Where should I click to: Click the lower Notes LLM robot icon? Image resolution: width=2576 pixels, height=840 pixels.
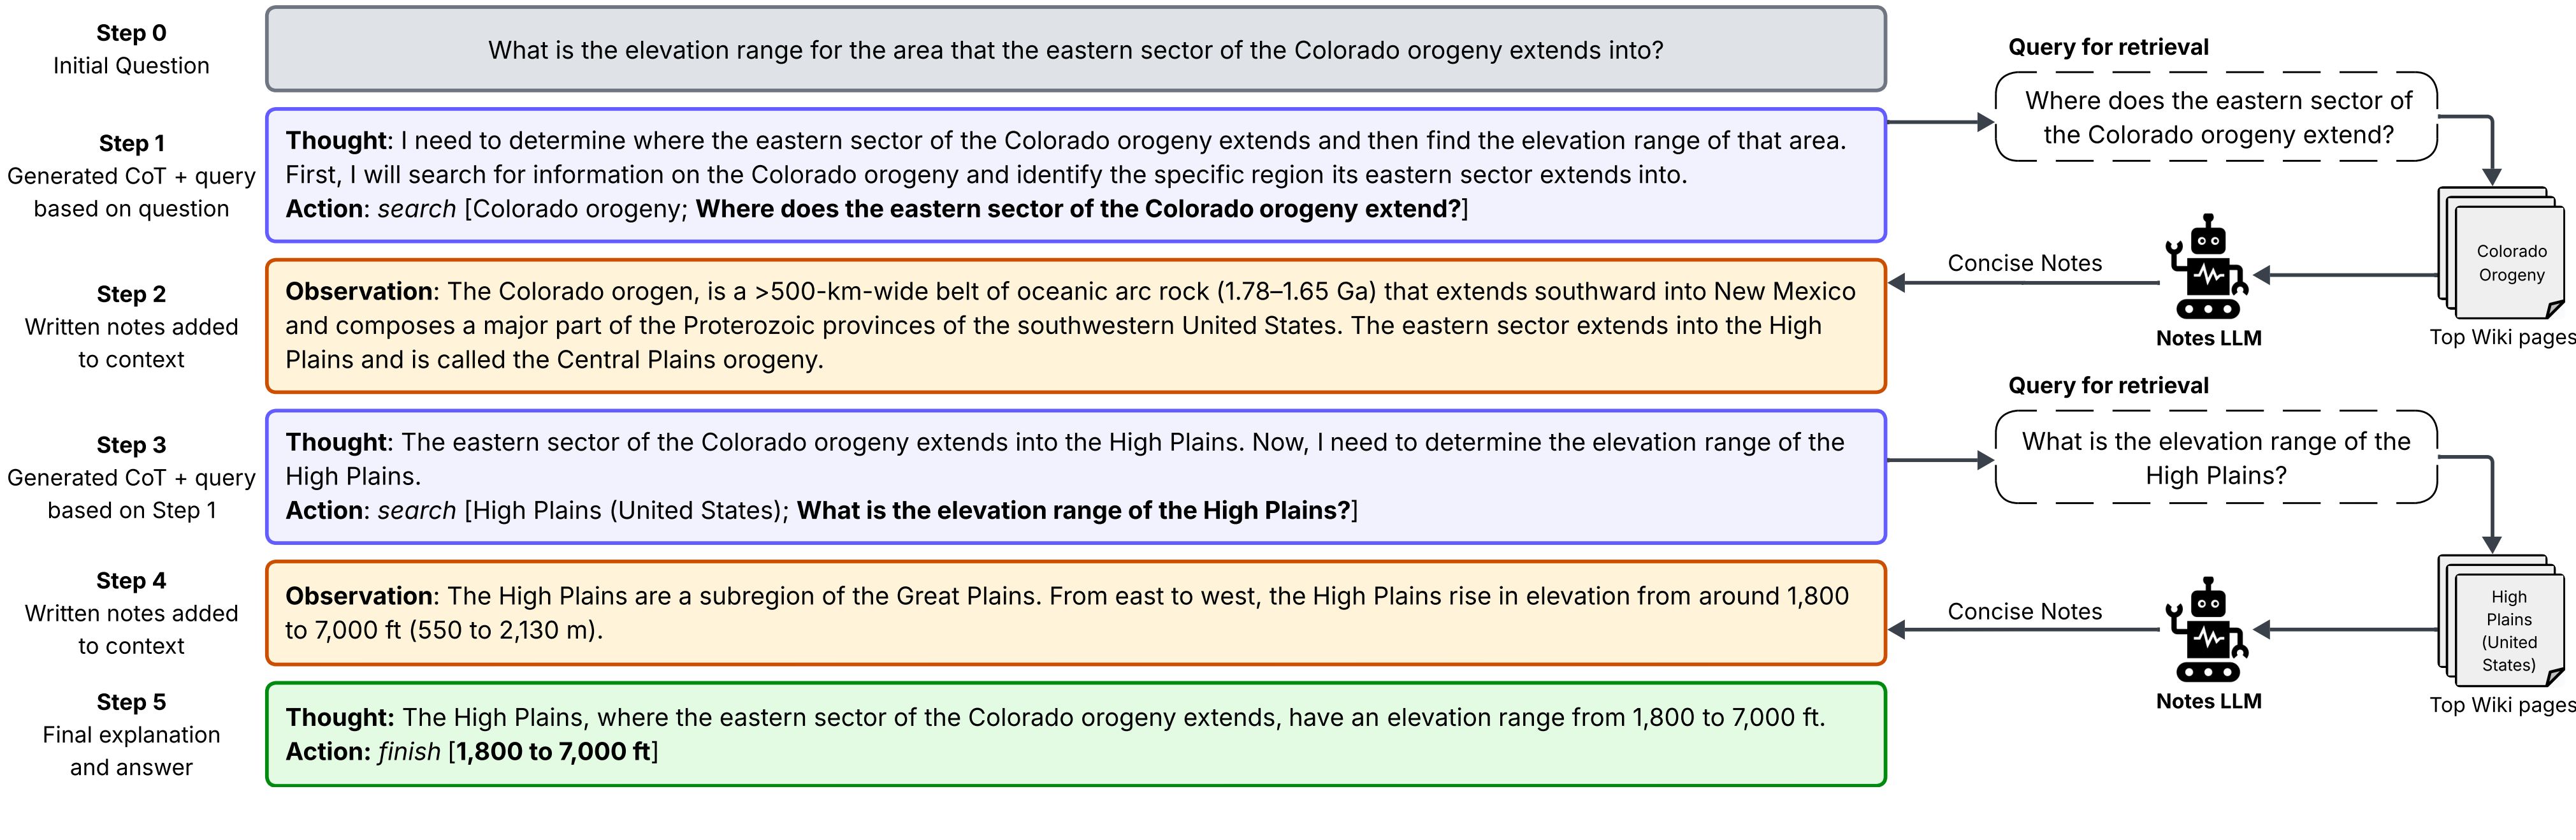(2207, 630)
